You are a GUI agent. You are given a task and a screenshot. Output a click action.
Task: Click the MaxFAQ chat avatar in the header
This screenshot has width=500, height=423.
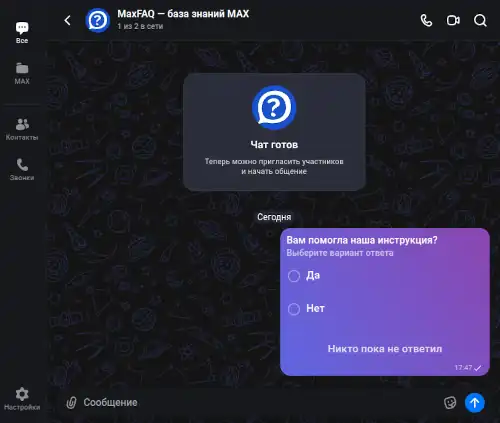[x=97, y=20]
